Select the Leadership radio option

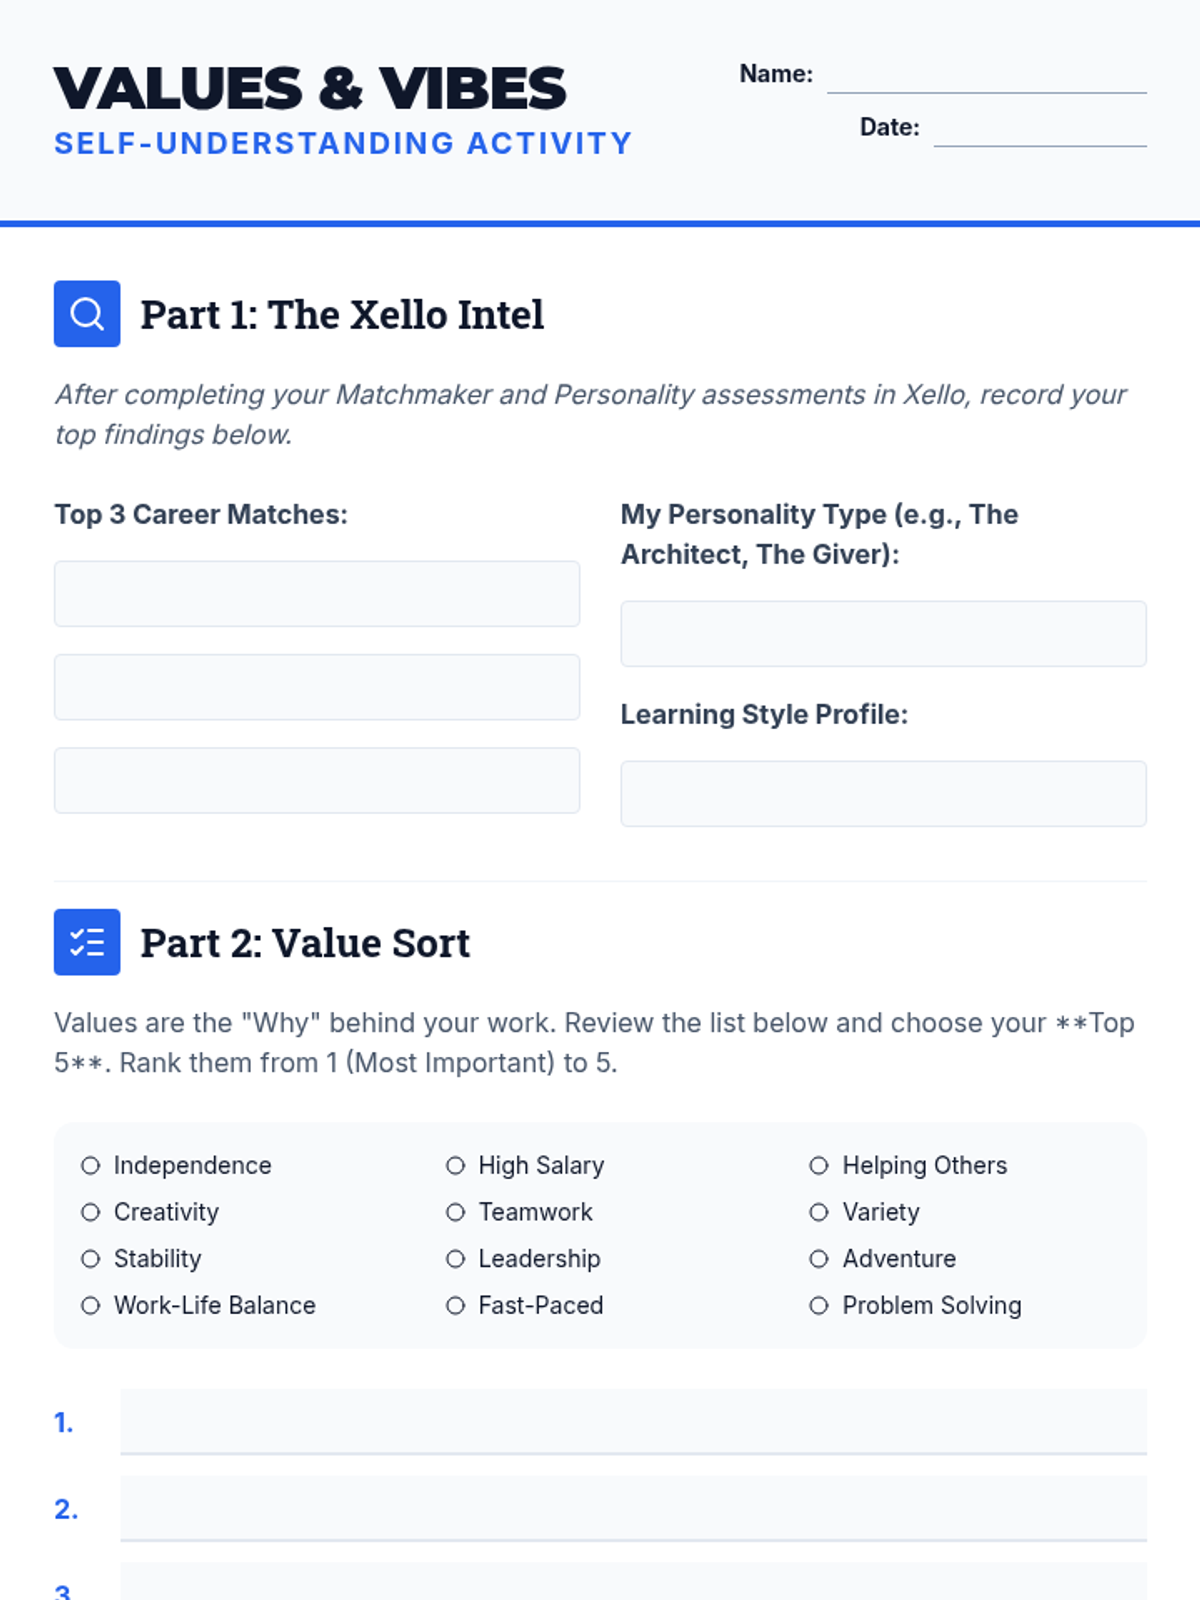click(x=456, y=1258)
